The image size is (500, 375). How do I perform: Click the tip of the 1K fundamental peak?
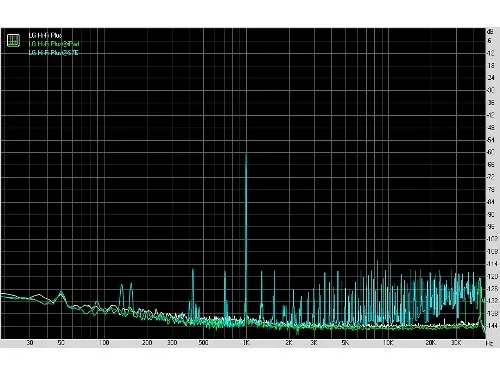click(246, 153)
